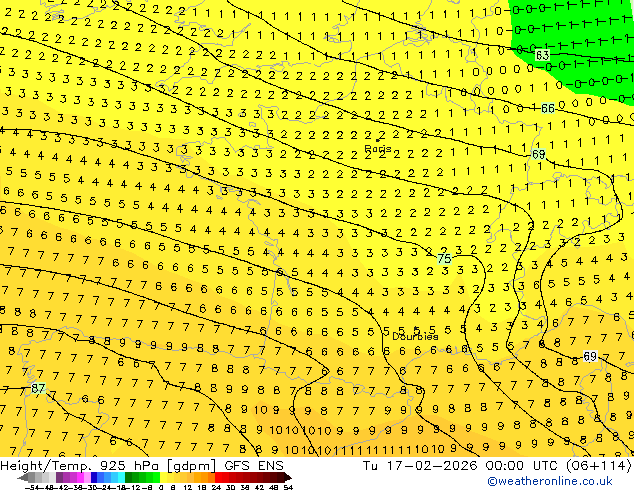Viewport: 634px width, 490px height.
Task: Click the white-boxed 69 contour label
Action: tap(590, 356)
